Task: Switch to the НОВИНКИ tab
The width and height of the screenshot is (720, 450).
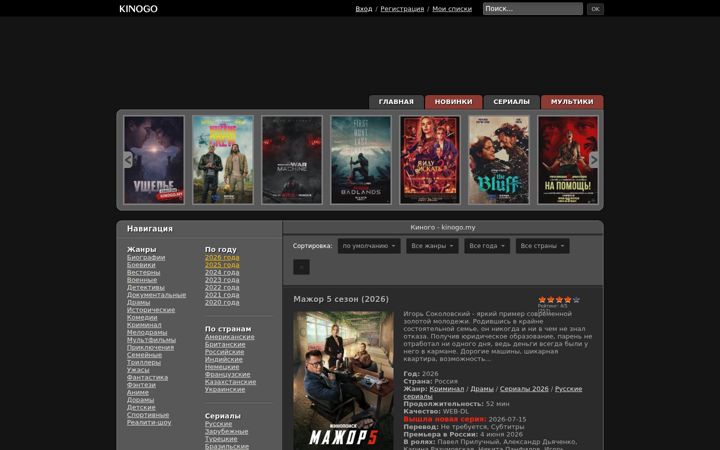Action: point(453,102)
